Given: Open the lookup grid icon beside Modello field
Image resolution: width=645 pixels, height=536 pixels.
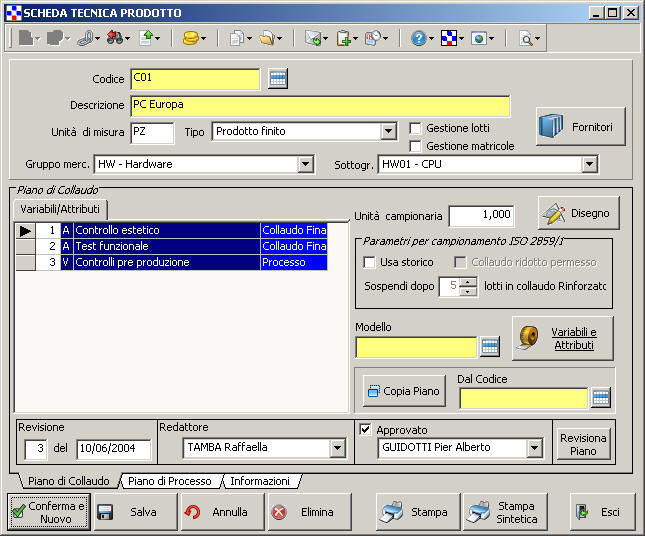Looking at the screenshot, I should click(490, 347).
